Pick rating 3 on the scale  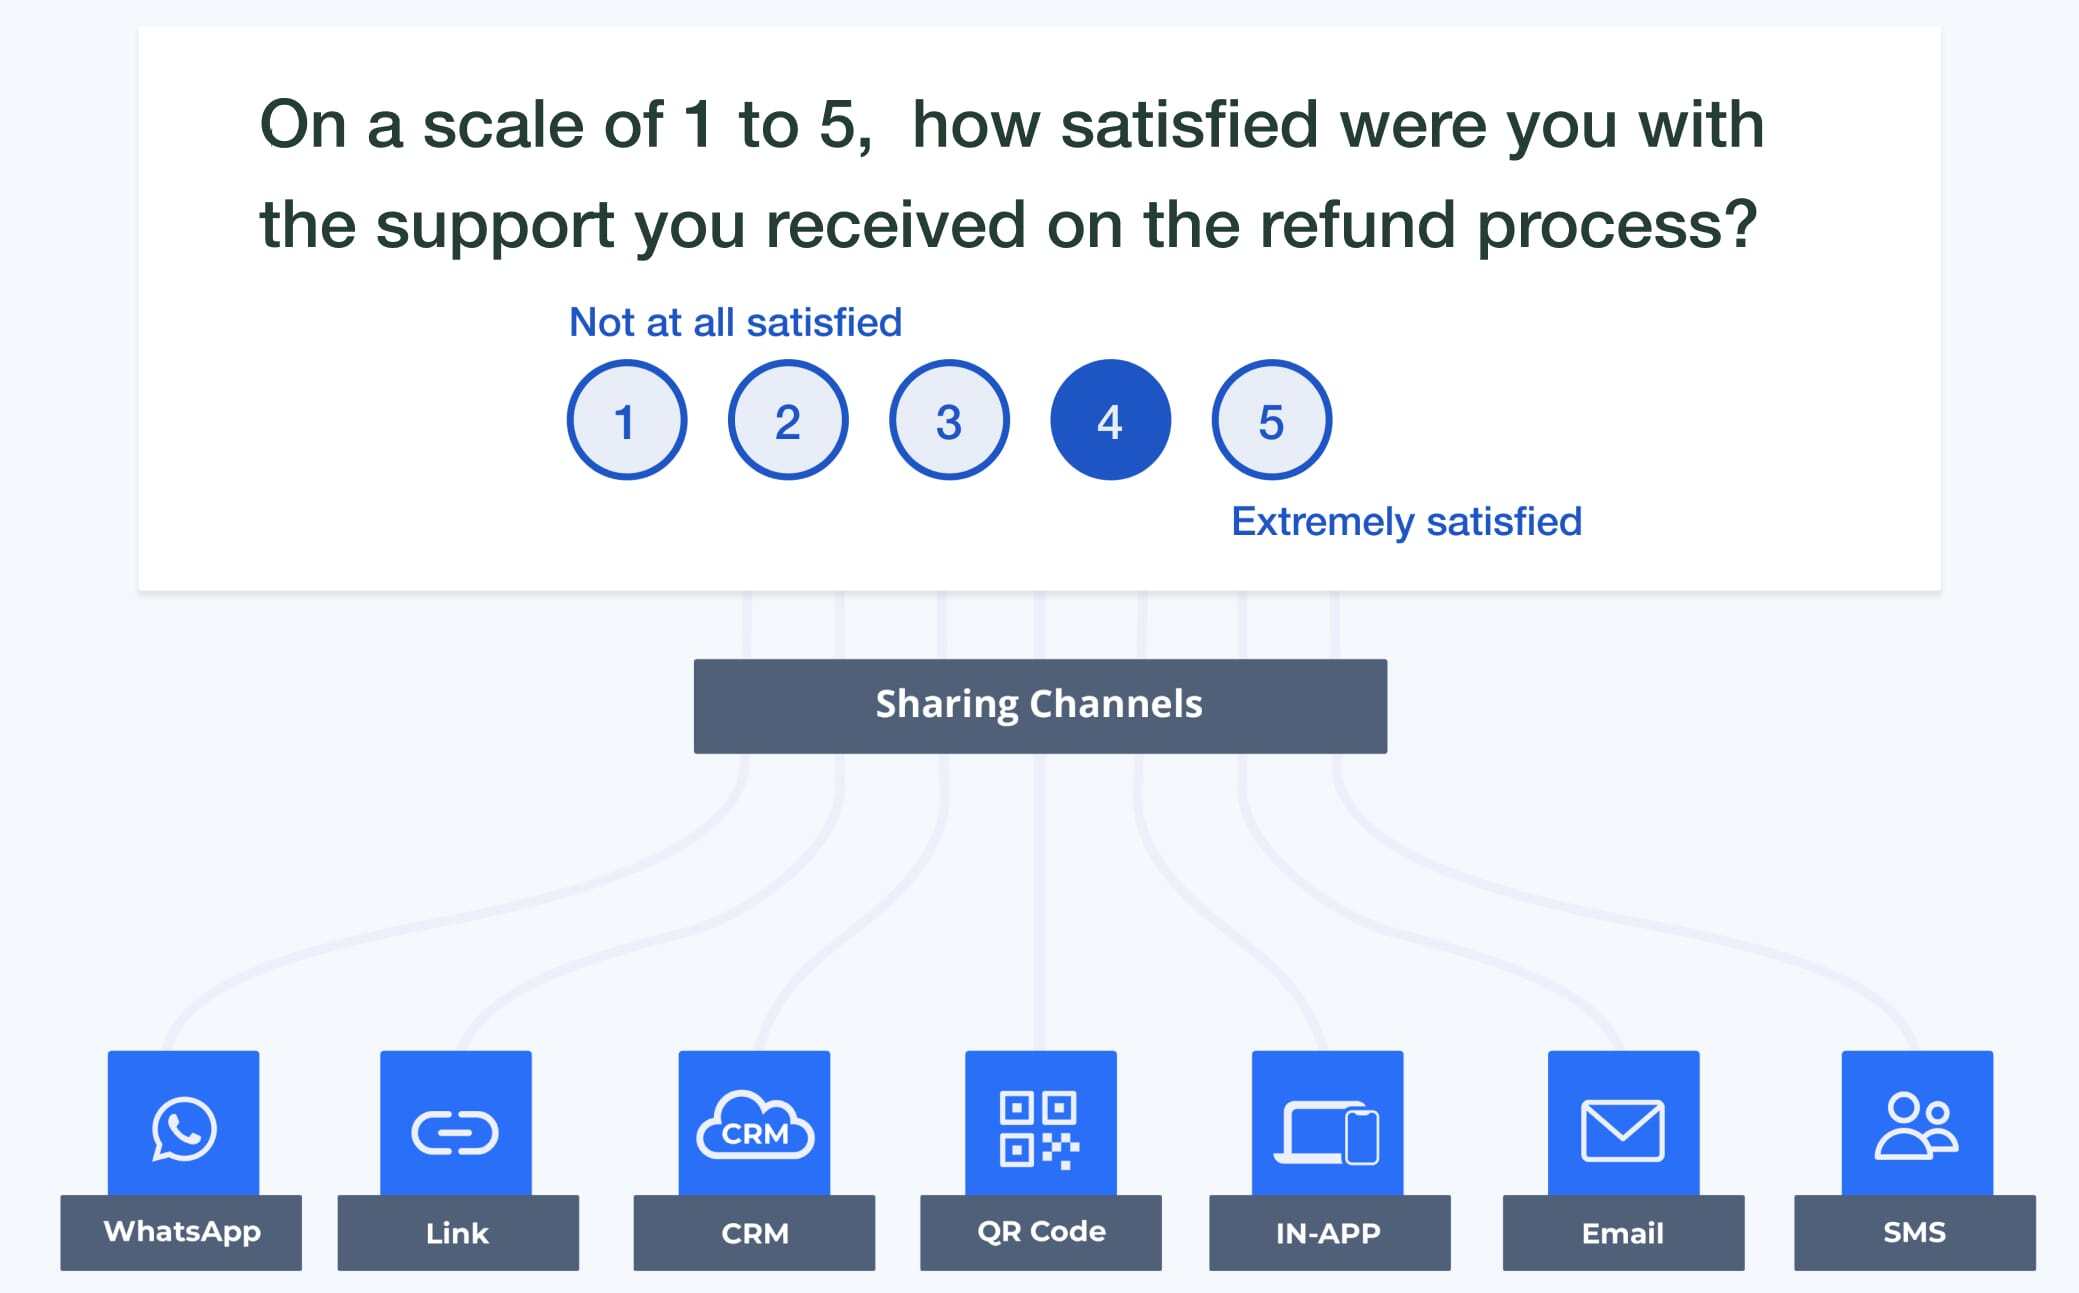pos(949,420)
